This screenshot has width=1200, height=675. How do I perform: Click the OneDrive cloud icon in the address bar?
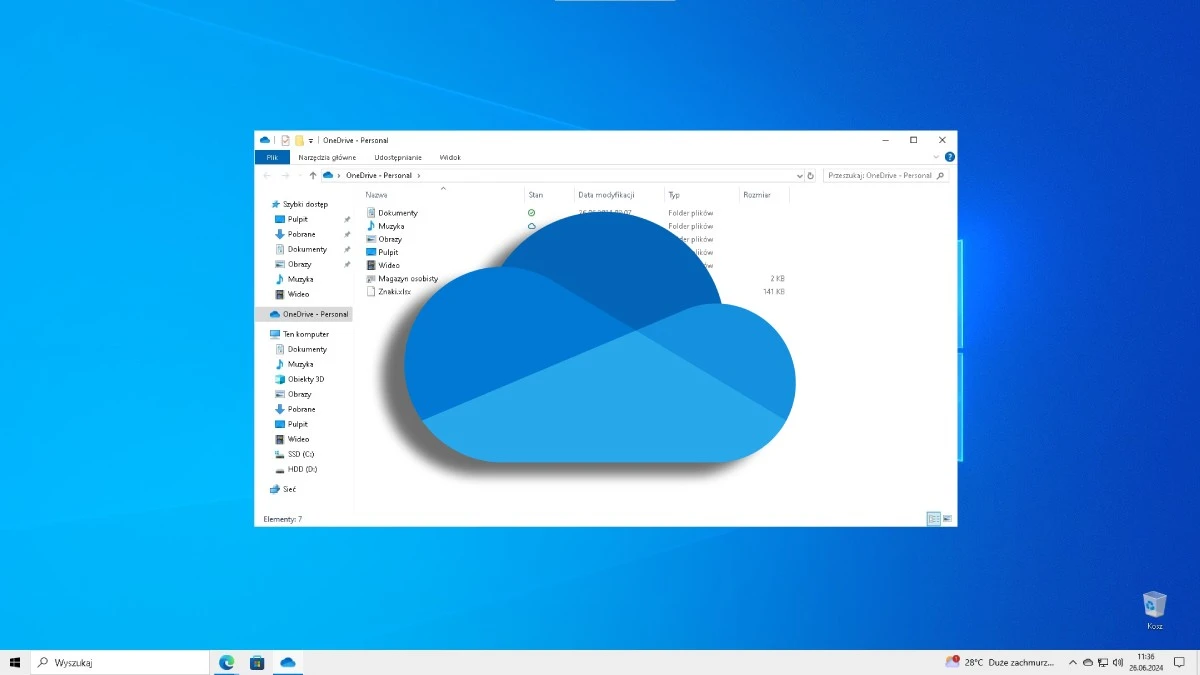tap(328, 175)
